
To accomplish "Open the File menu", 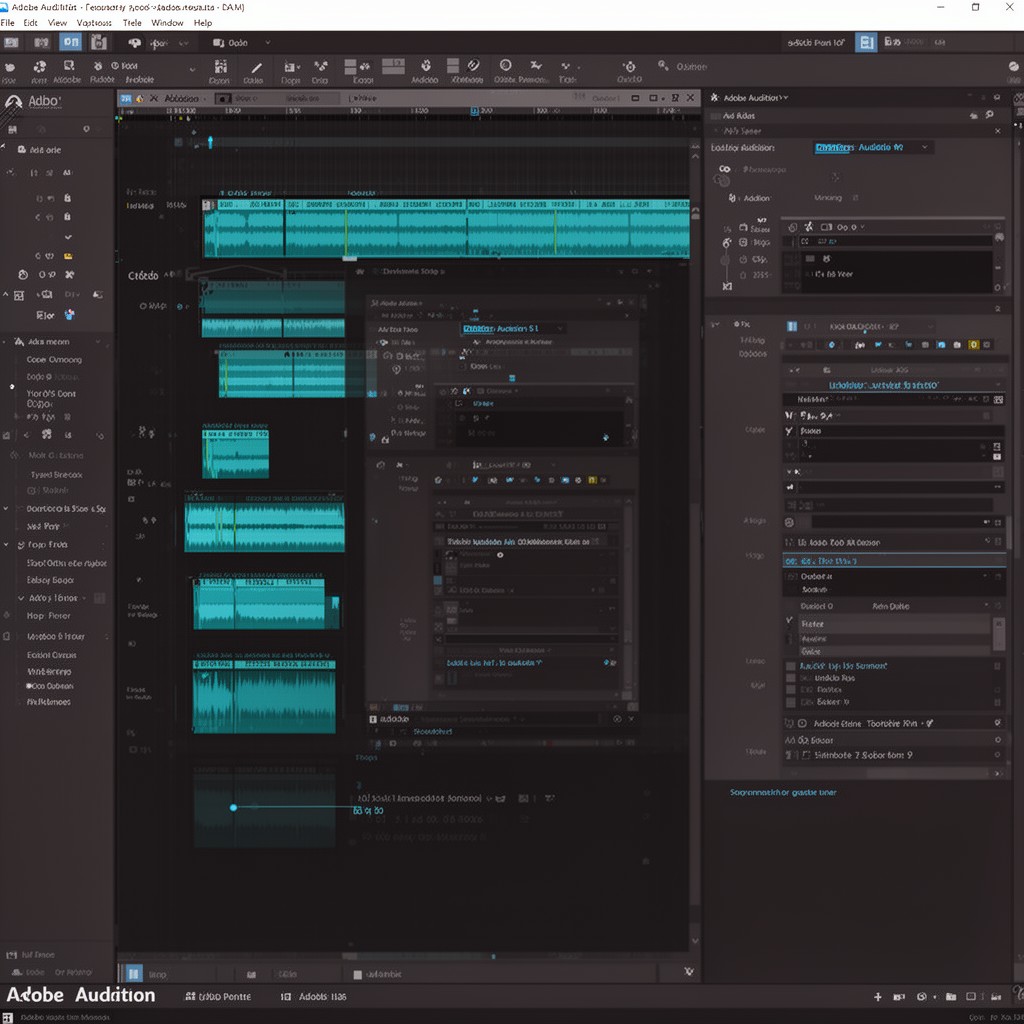I will point(7,22).
